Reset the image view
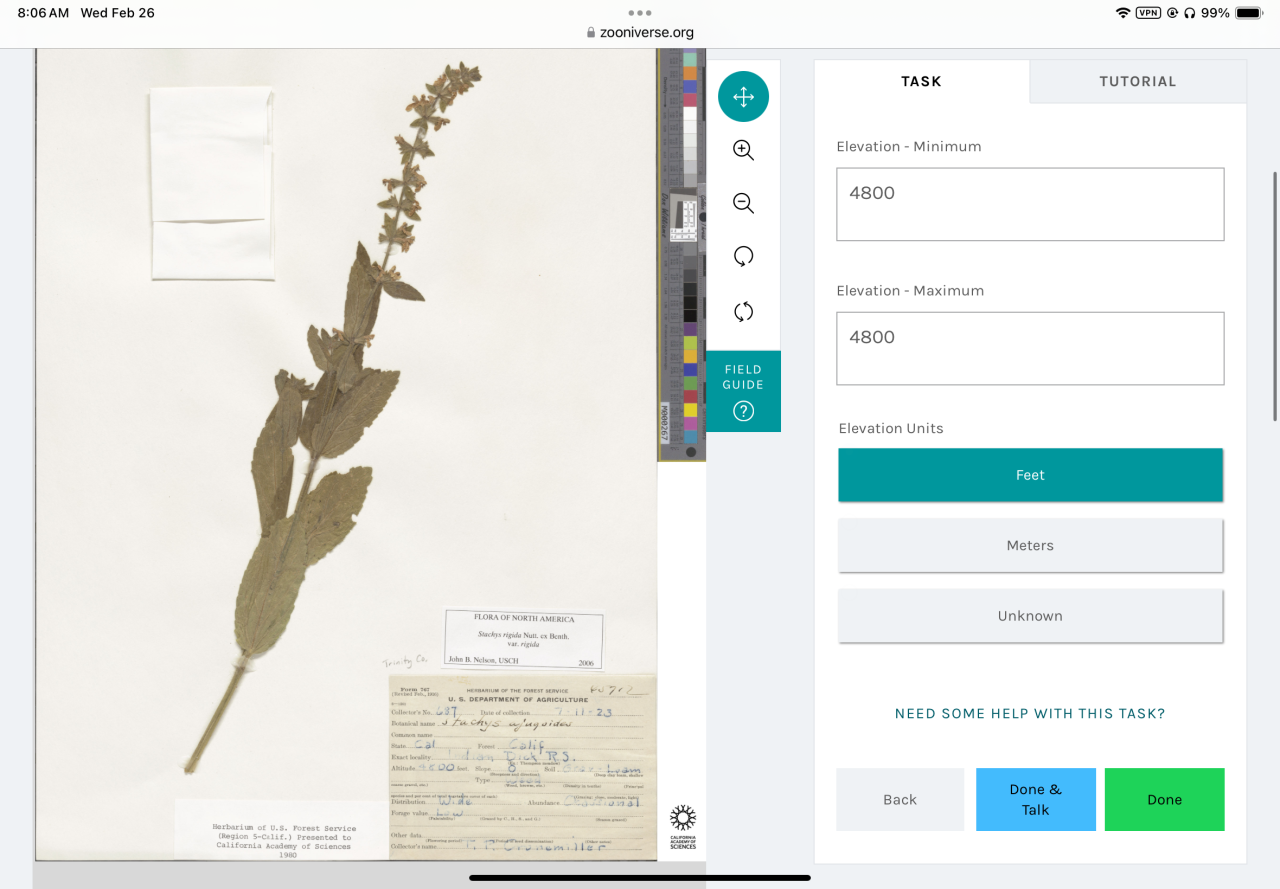Screen dimensions: 1280x889 coord(743,311)
